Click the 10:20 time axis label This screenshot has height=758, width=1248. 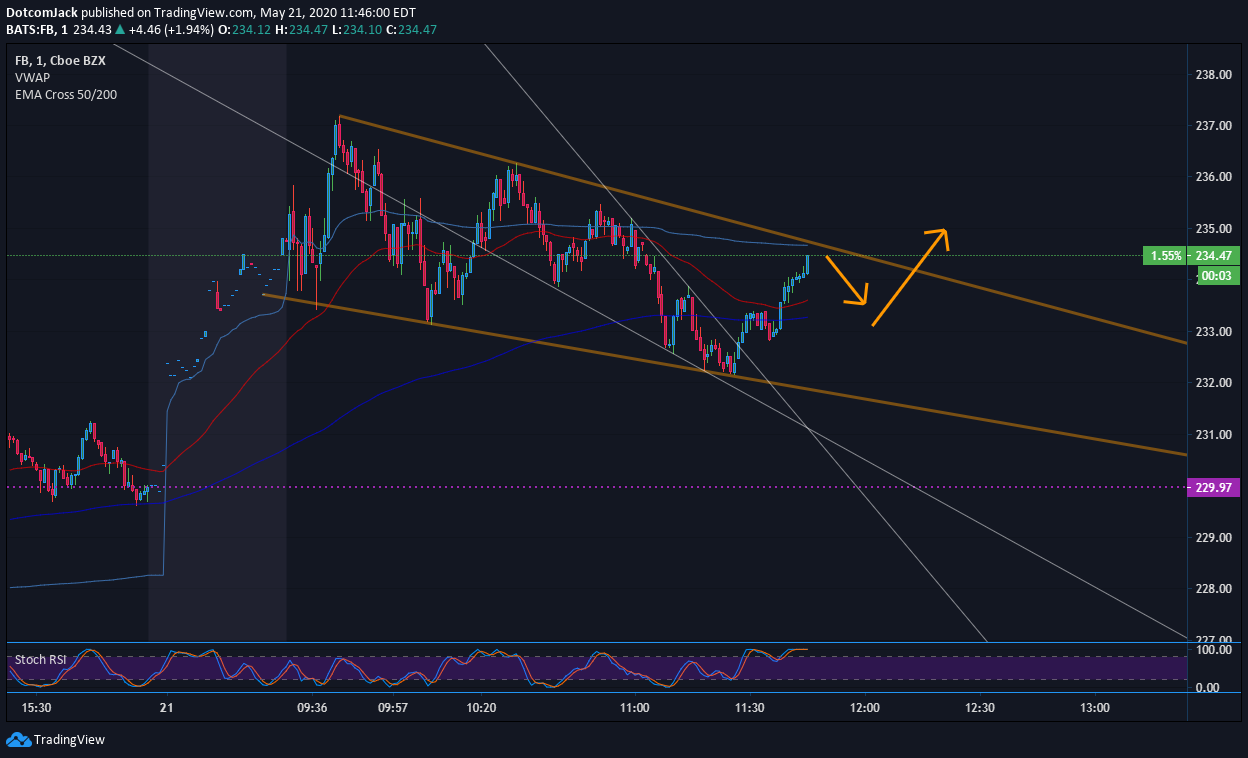coord(481,708)
